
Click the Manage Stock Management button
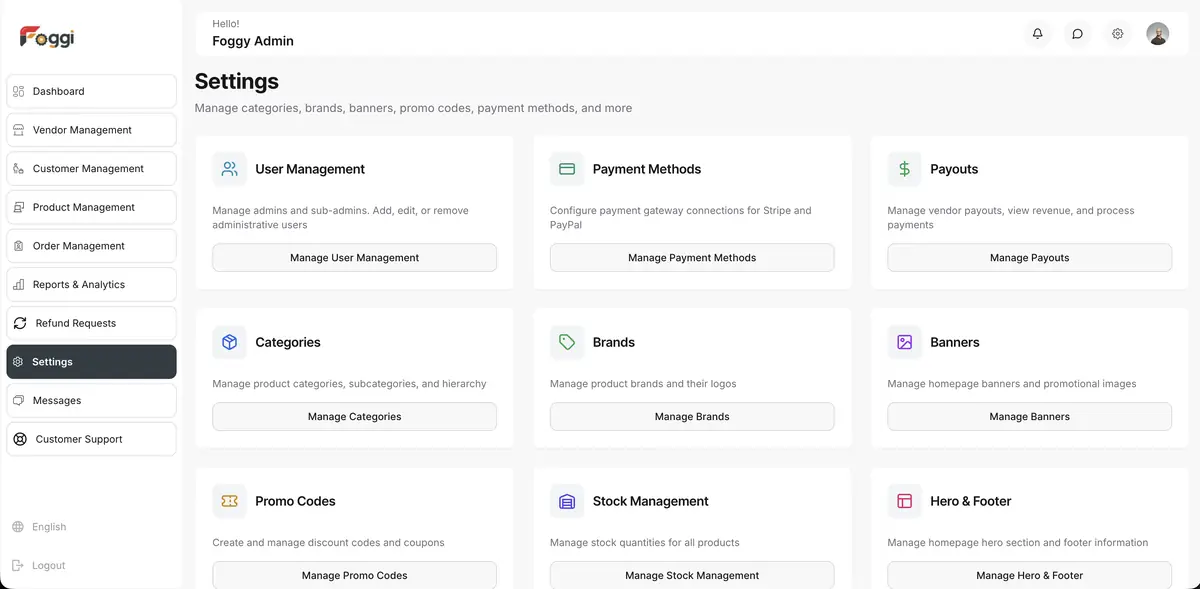pyautogui.click(x=692, y=575)
